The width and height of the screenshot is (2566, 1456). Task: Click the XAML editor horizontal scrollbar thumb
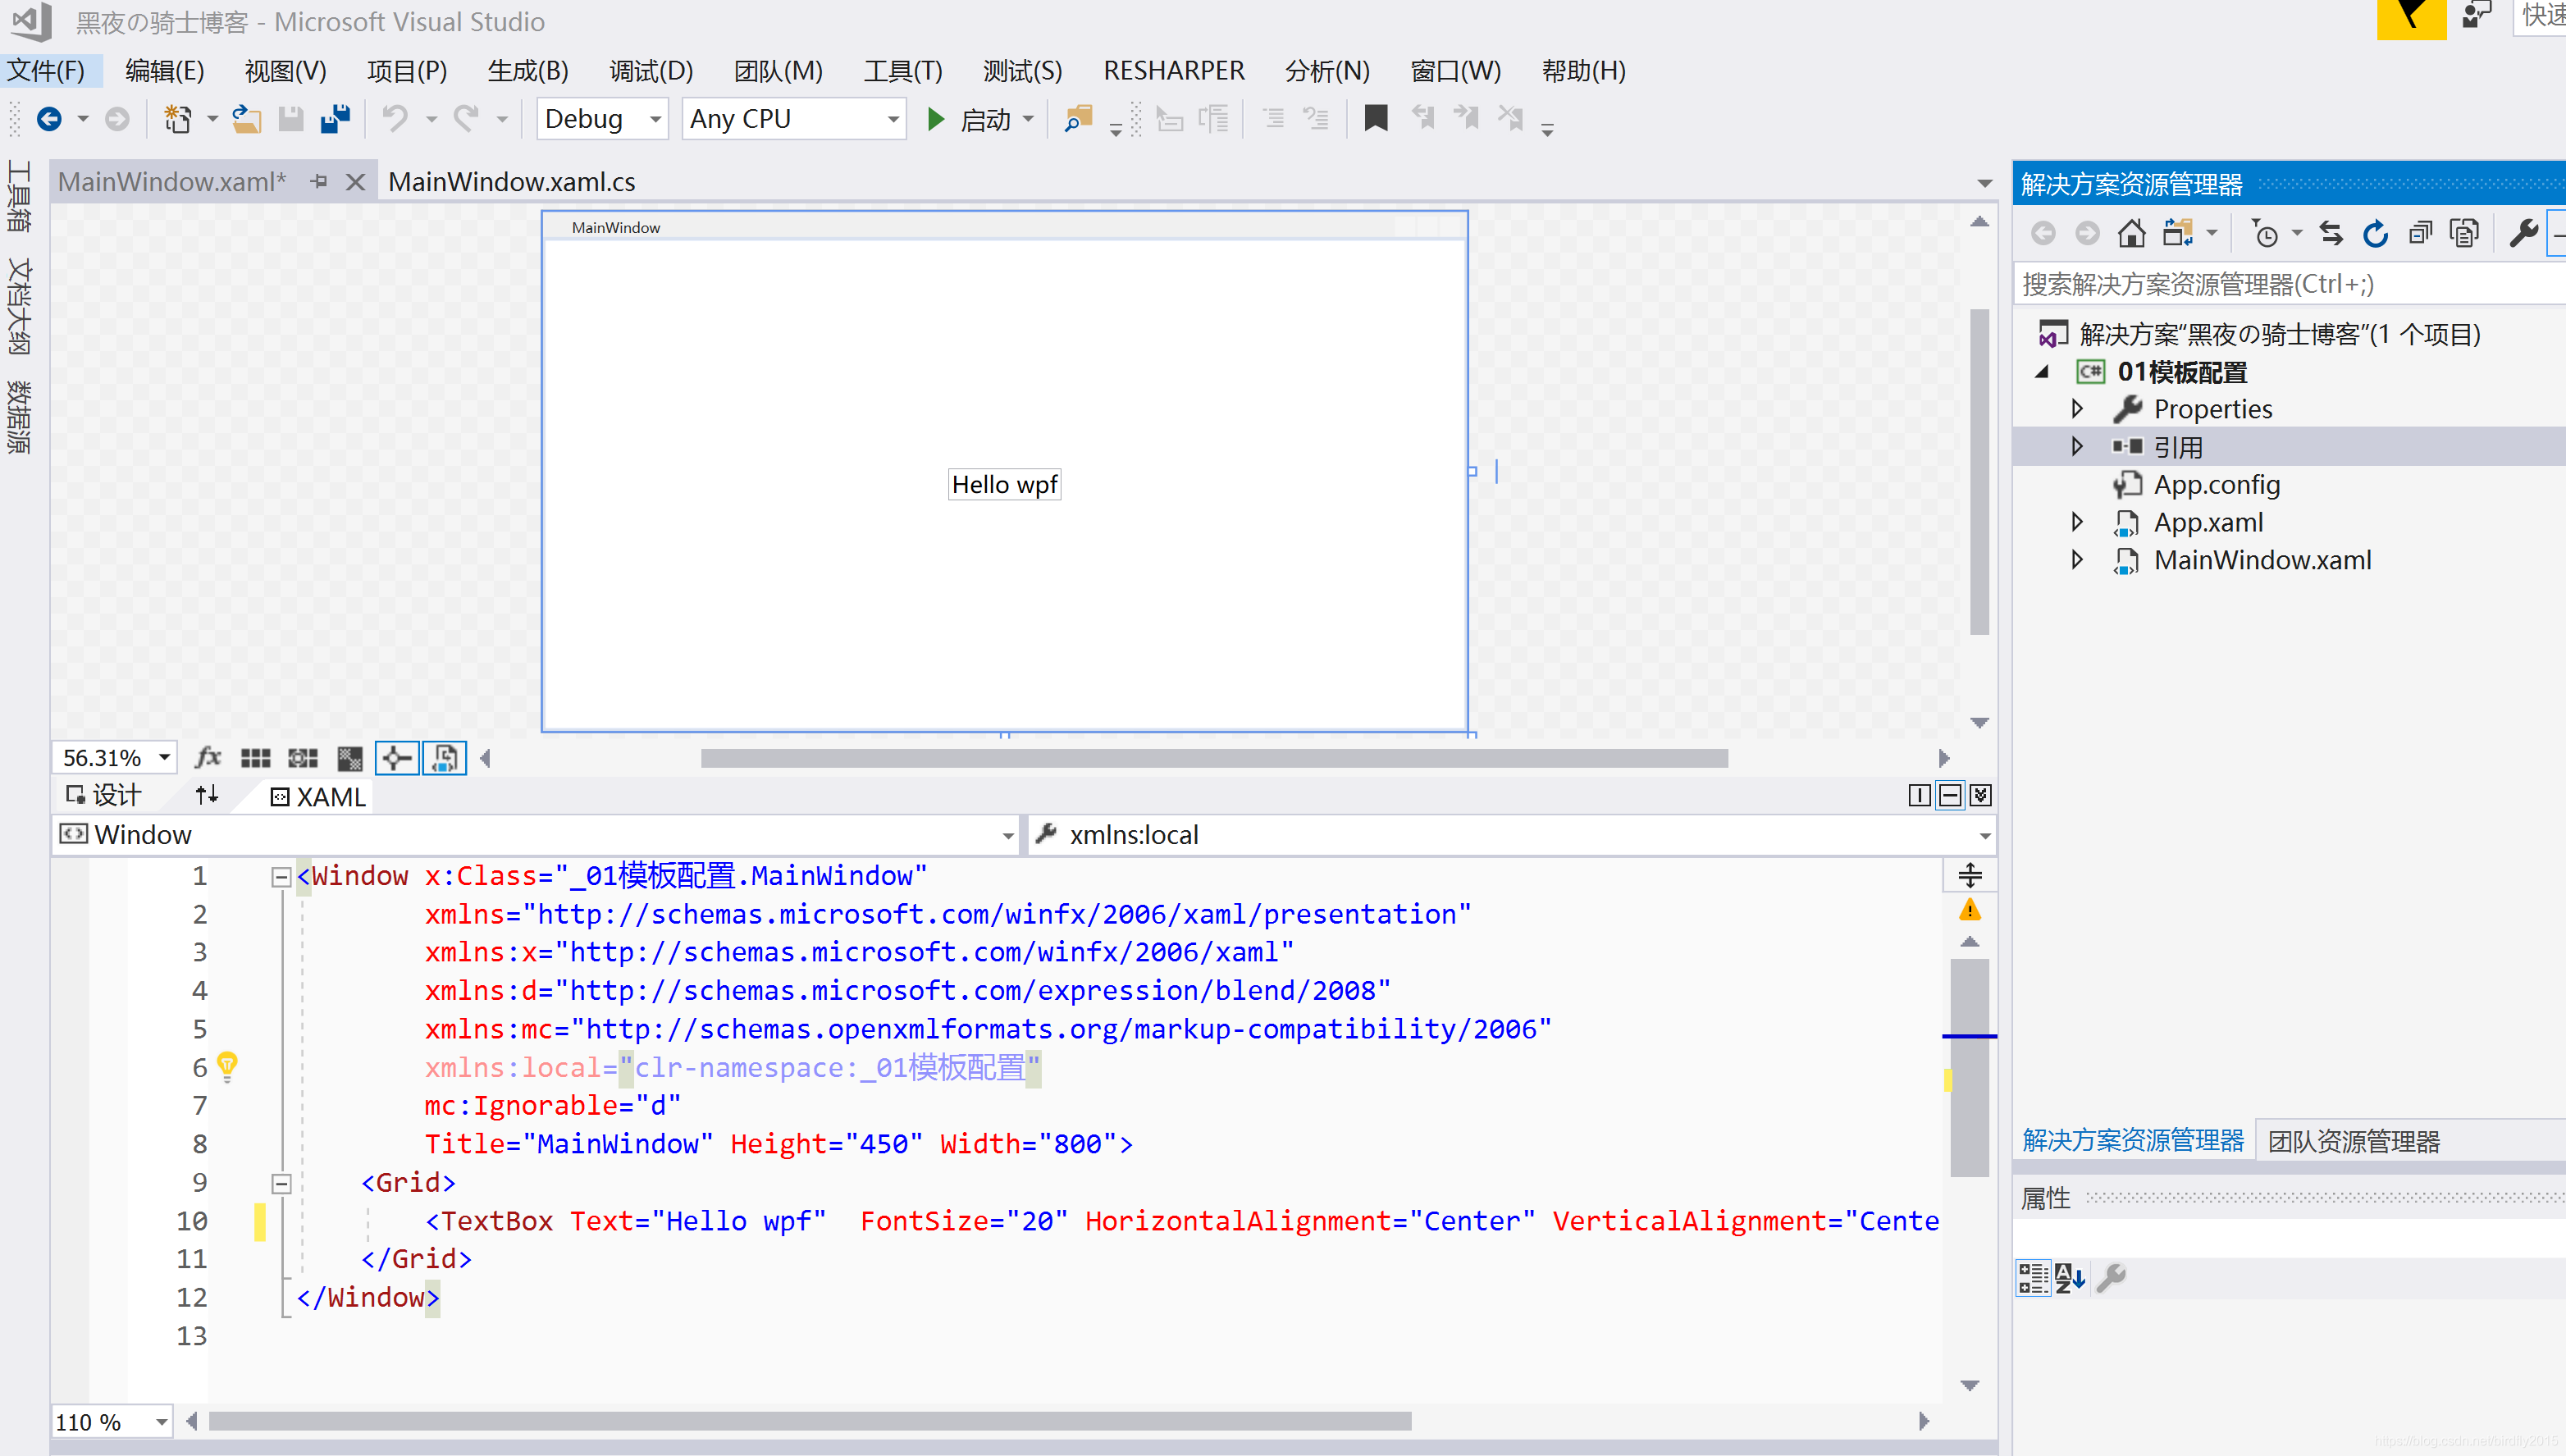click(x=810, y=1422)
